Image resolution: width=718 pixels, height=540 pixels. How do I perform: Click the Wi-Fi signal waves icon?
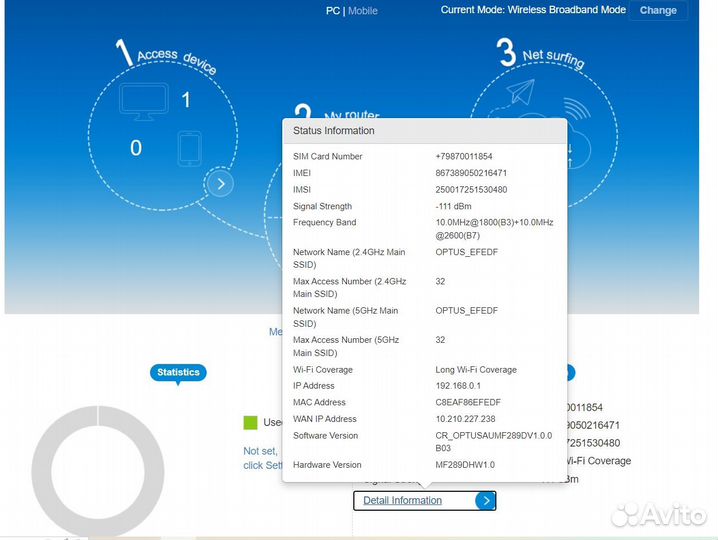coord(576,108)
